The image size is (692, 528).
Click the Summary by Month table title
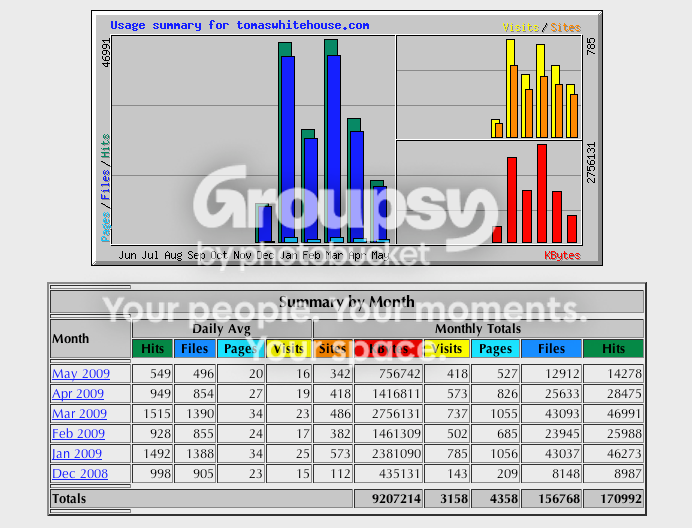(x=347, y=302)
